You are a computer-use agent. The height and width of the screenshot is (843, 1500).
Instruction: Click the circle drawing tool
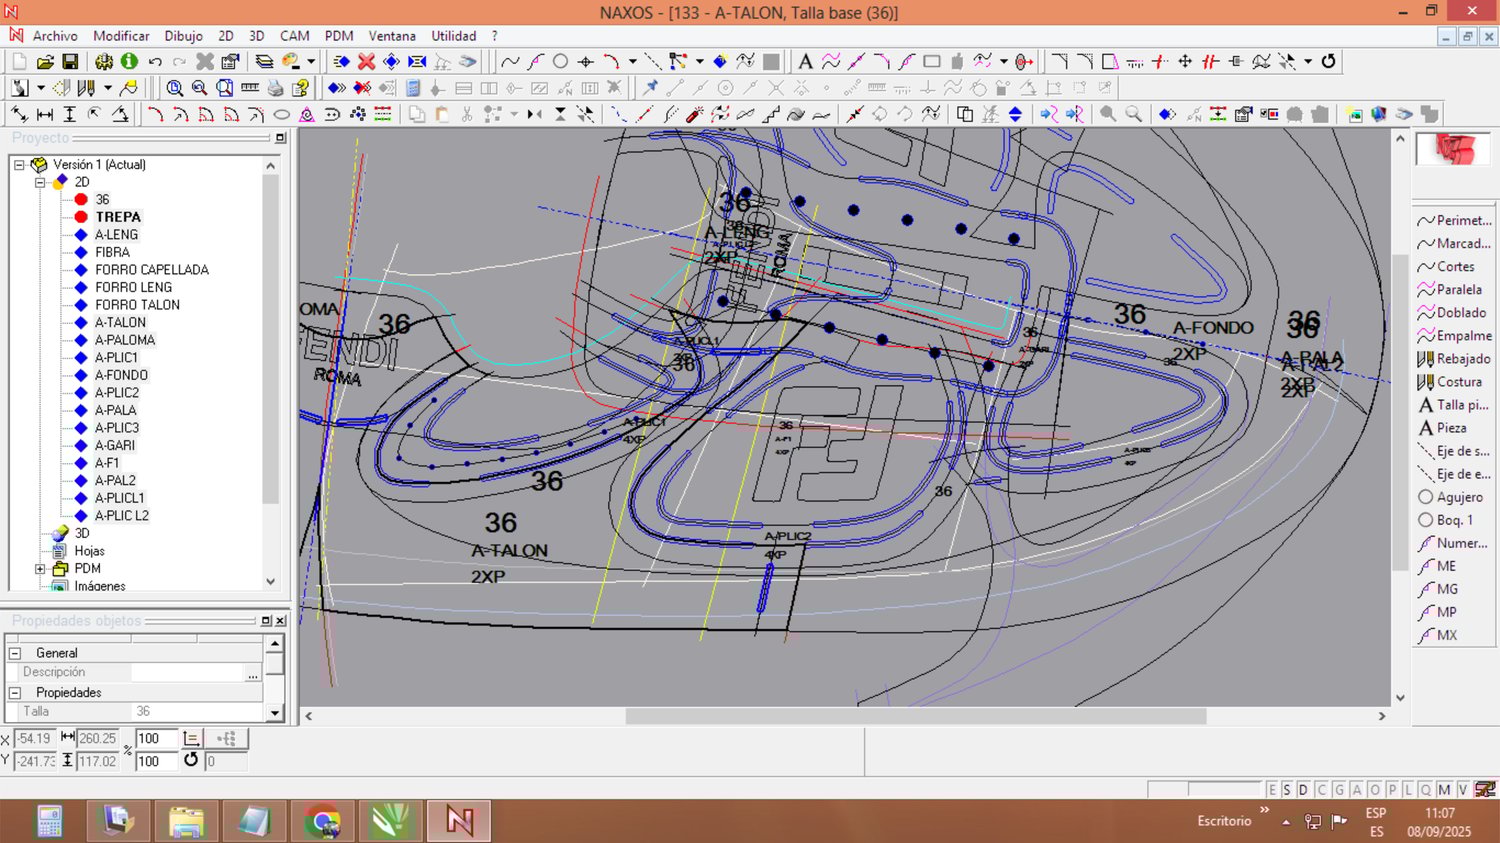pyautogui.click(x=561, y=62)
